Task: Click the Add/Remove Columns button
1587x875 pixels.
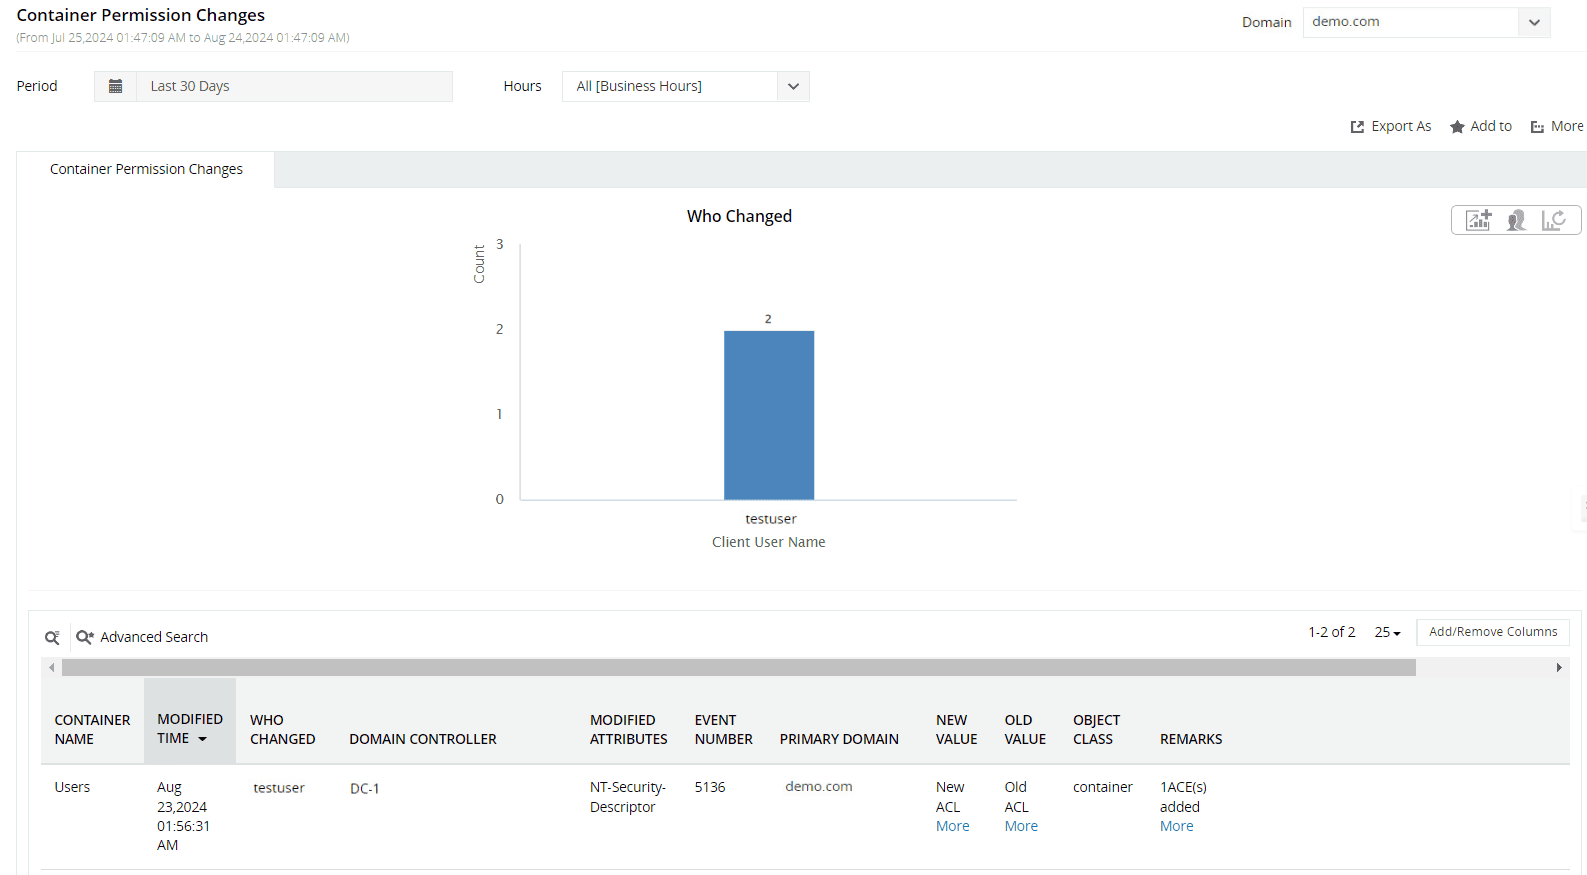Action: tap(1492, 632)
